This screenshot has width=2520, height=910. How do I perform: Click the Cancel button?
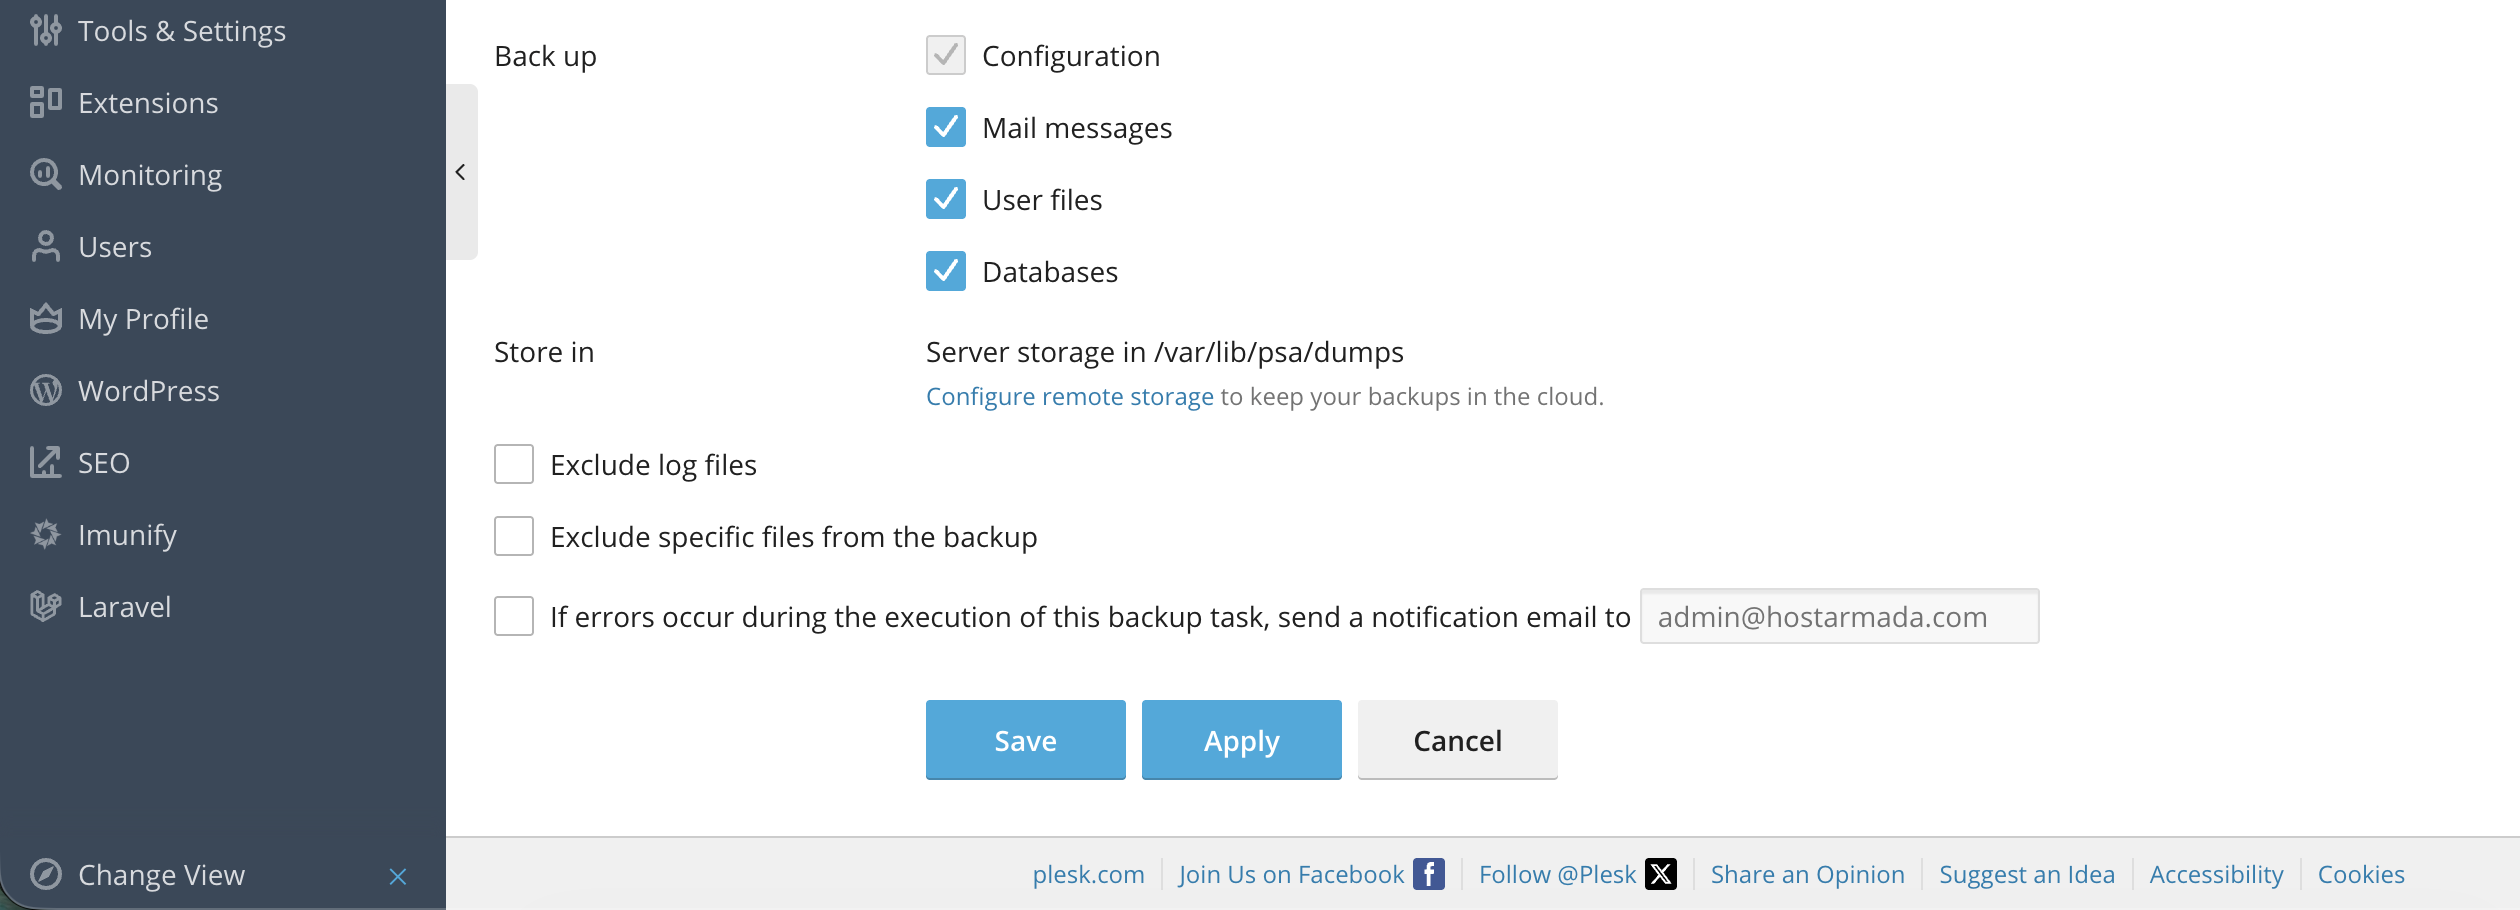click(1458, 740)
